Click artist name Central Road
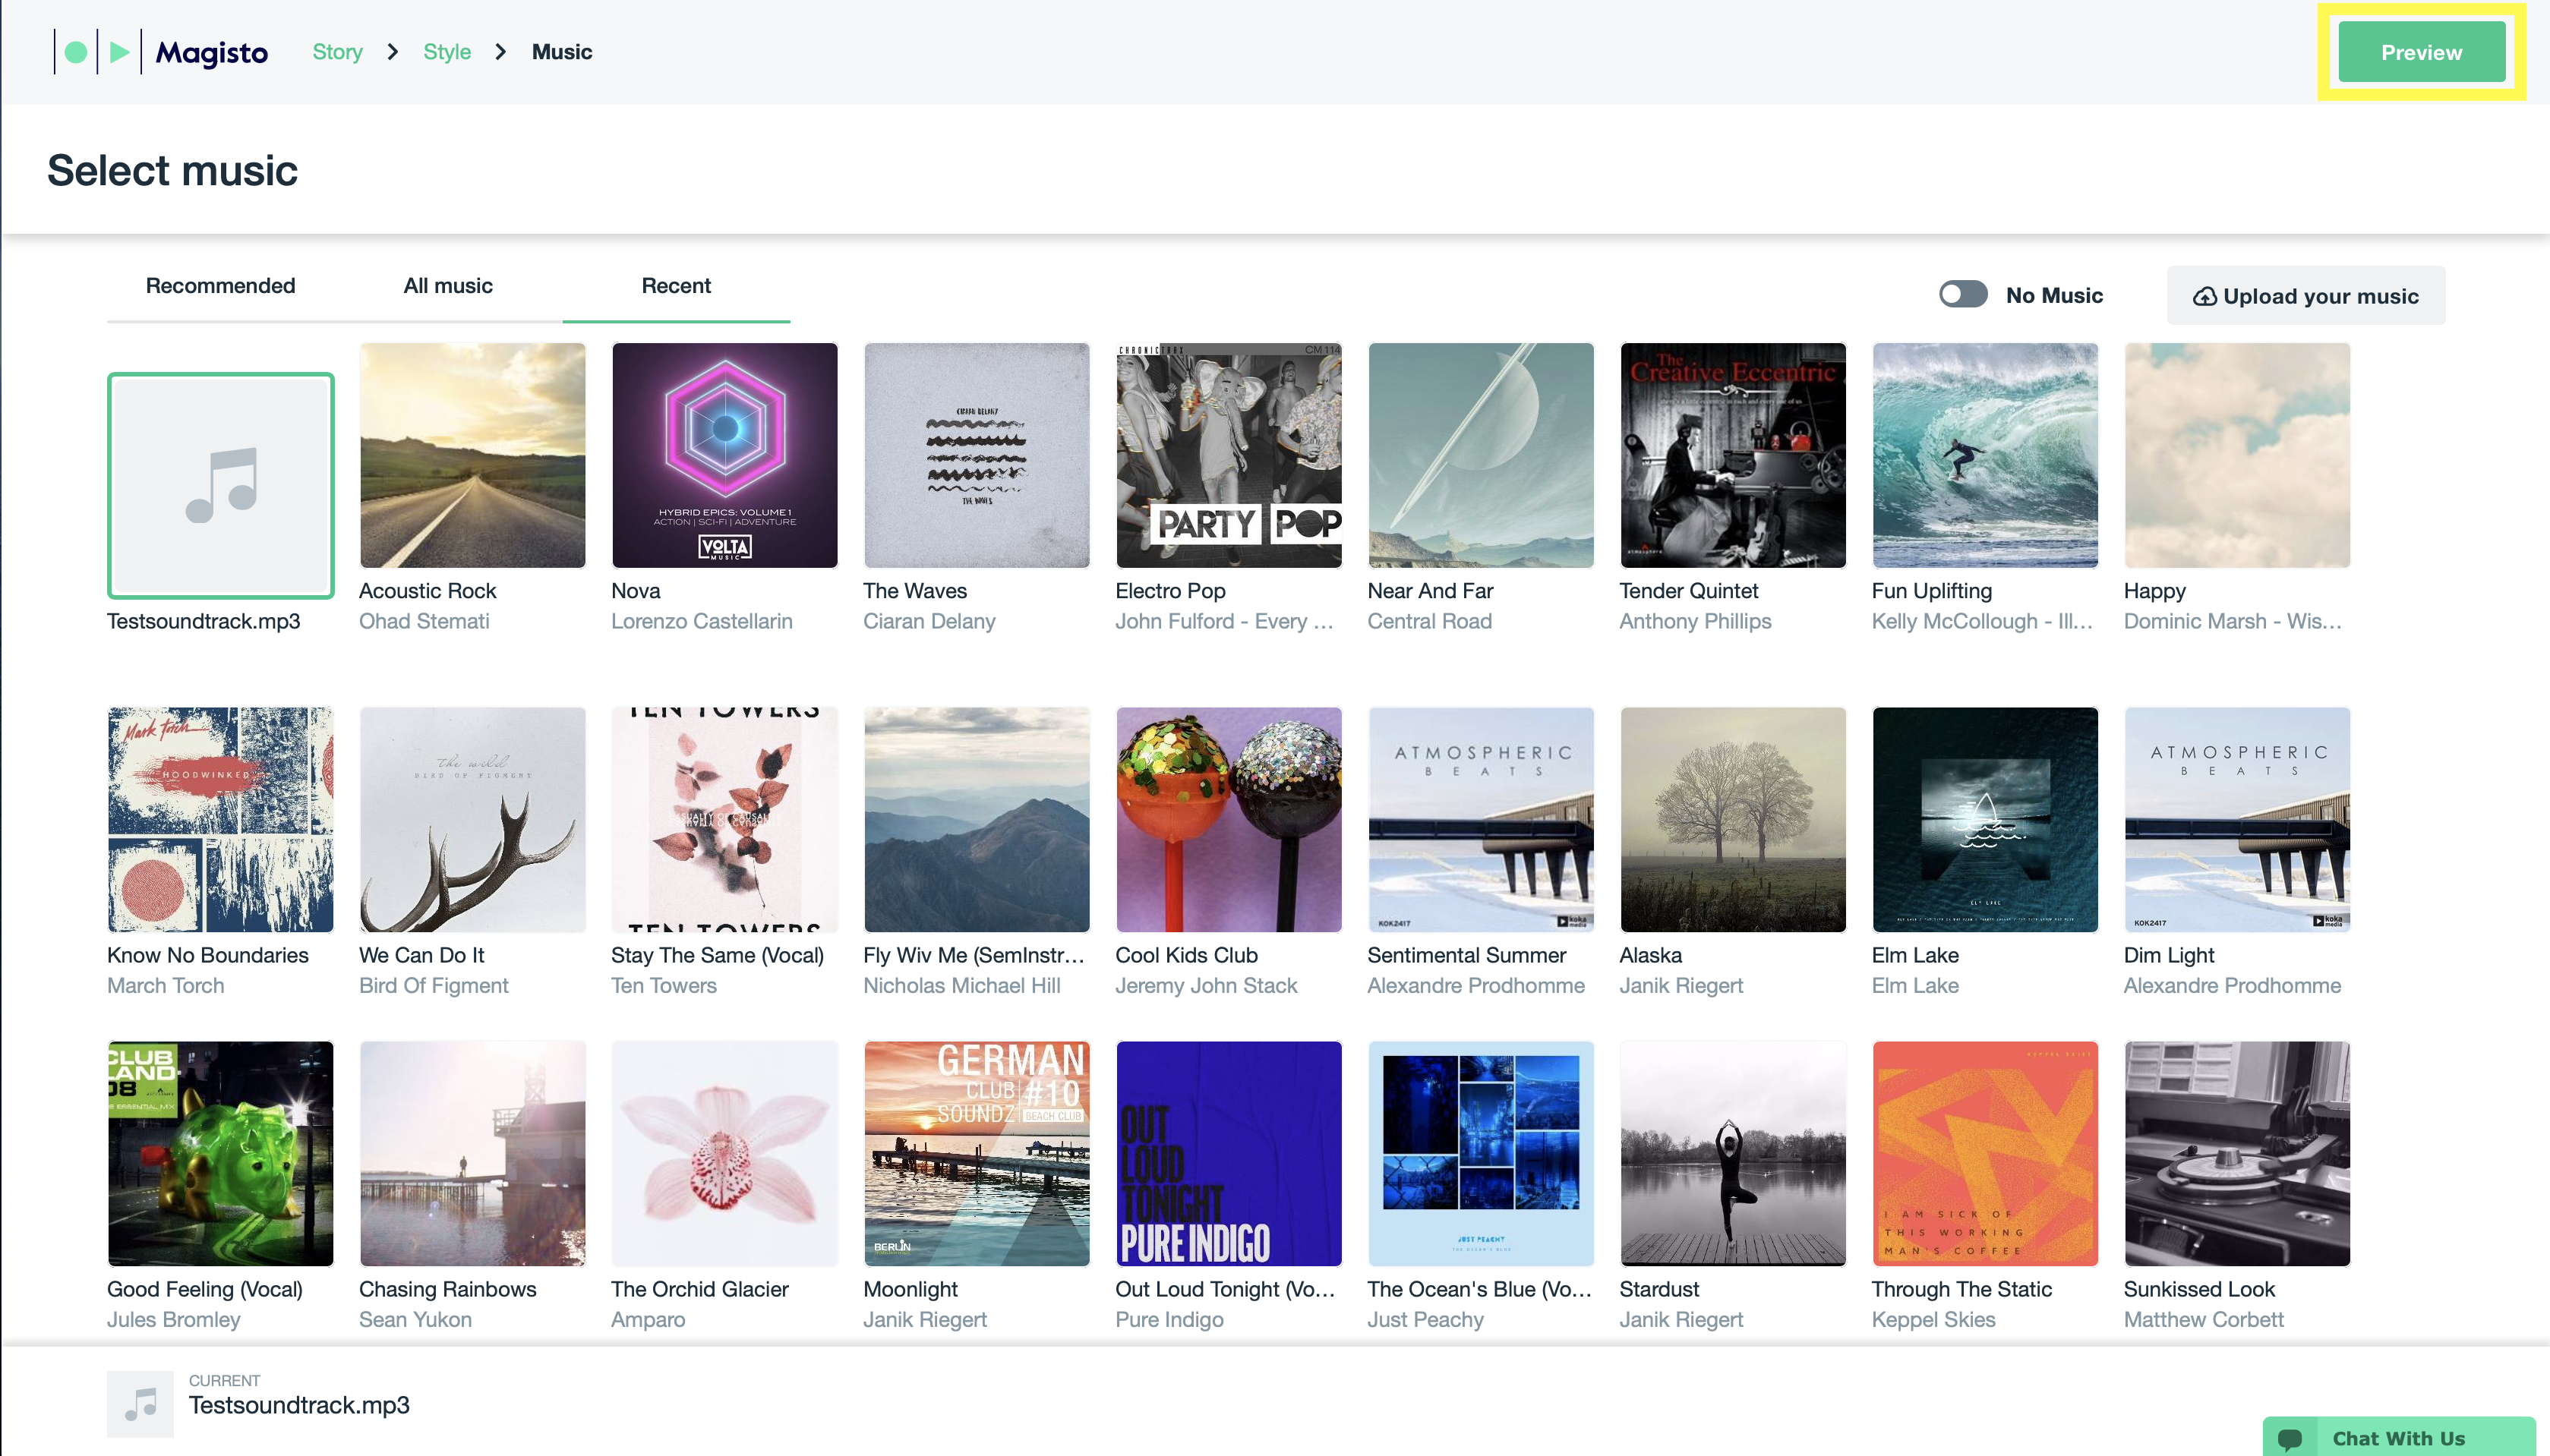2550x1456 pixels. [1429, 621]
